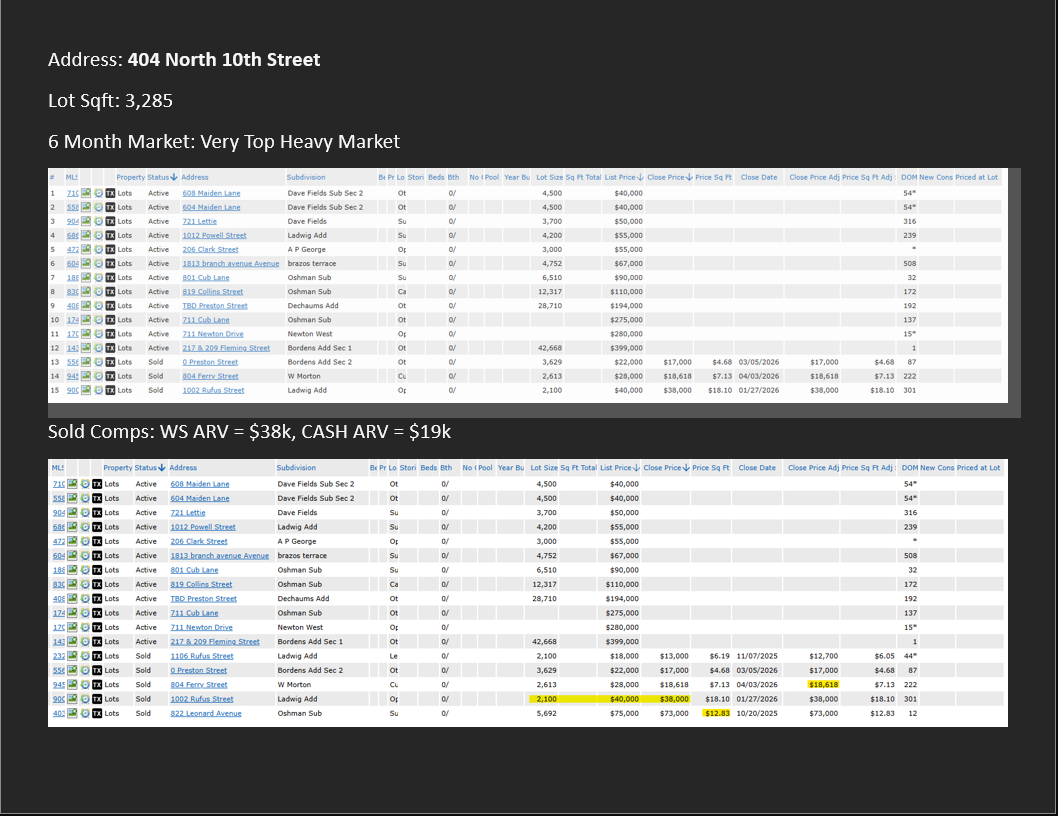Click Property column header in 6 Month Market table
This screenshot has width=1058, height=816.
click(131, 178)
